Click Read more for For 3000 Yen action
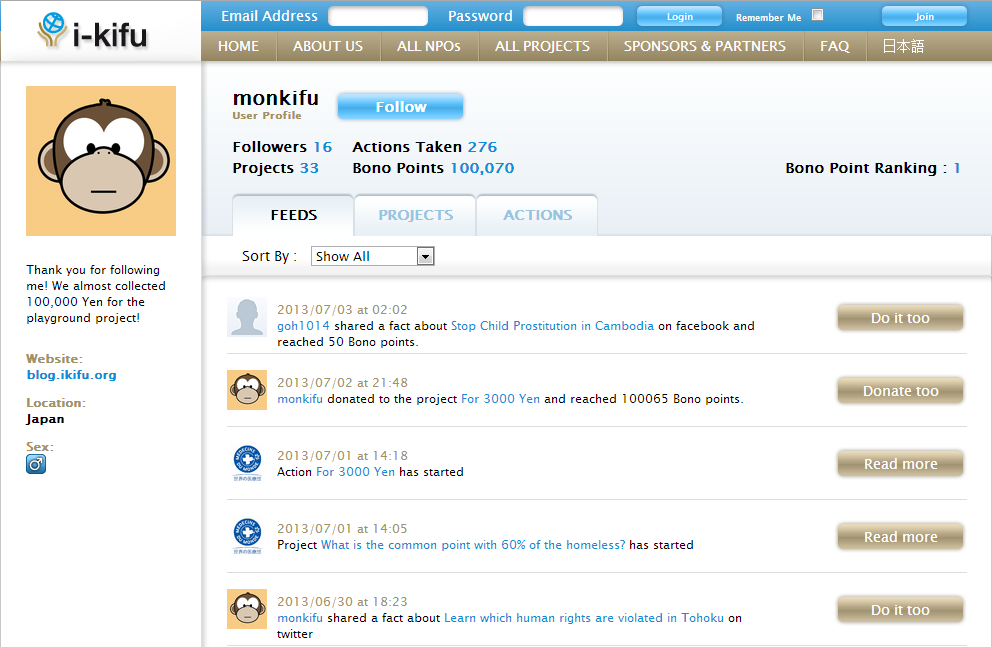This screenshot has width=992, height=647. [x=900, y=464]
